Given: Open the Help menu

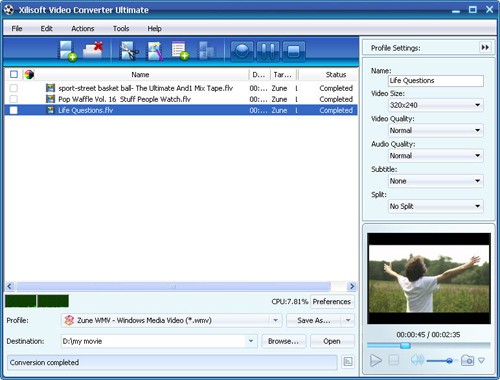Looking at the screenshot, I should coord(155,28).
